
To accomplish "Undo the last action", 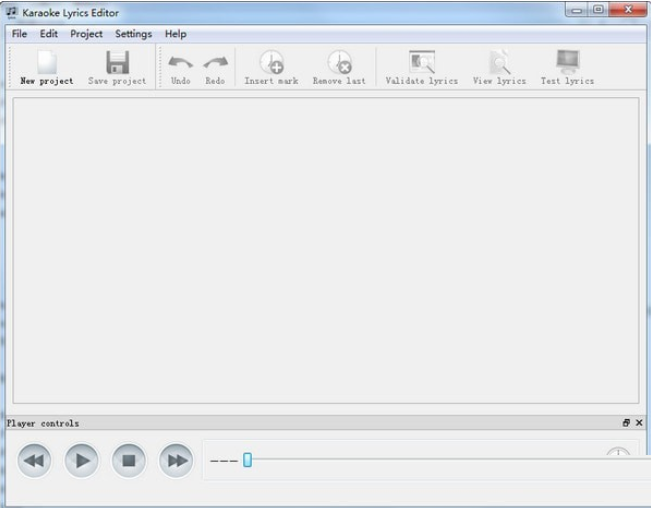I will tap(180, 67).
